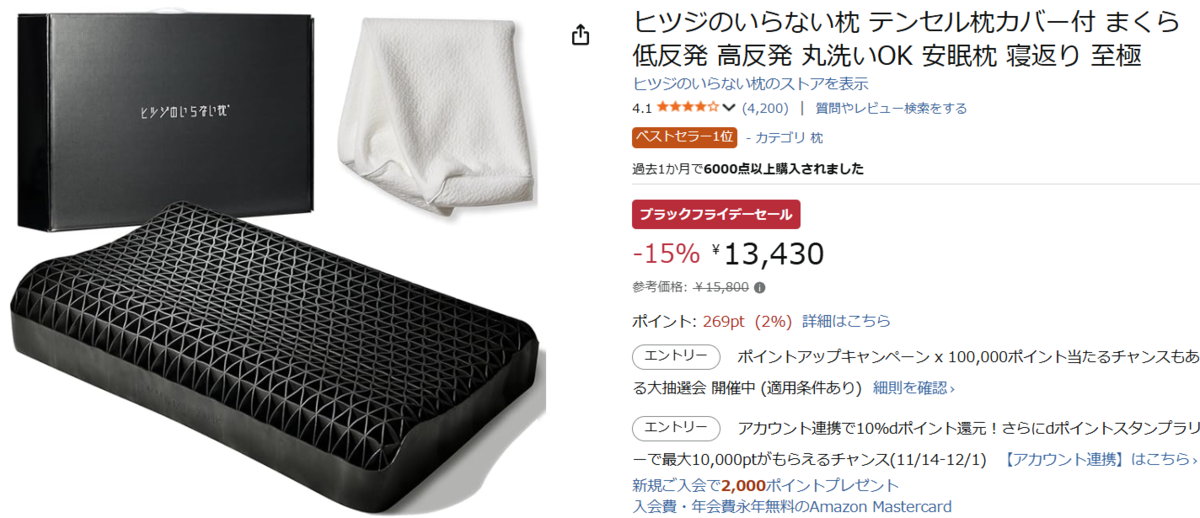Viewport: 1200px width, 518px height.
Task: Open Amazon Mastercard 入会費・年会費永年無料 link
Action: [792, 506]
